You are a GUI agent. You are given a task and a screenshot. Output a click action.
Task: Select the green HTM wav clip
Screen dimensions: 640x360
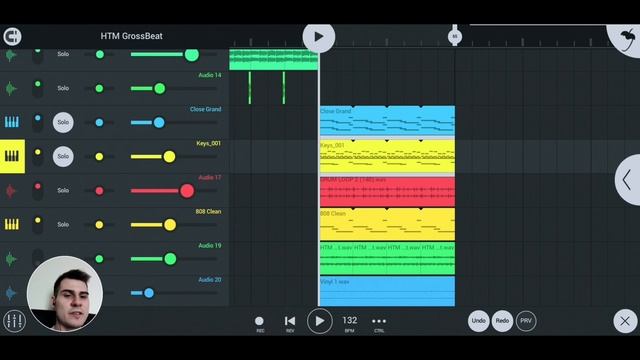pyautogui.click(x=387, y=259)
